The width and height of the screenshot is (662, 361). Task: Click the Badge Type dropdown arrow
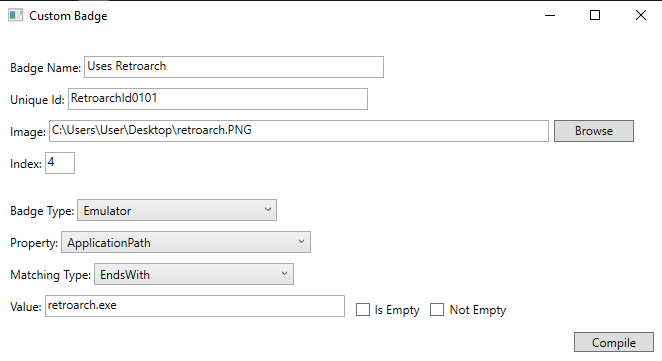coord(268,210)
